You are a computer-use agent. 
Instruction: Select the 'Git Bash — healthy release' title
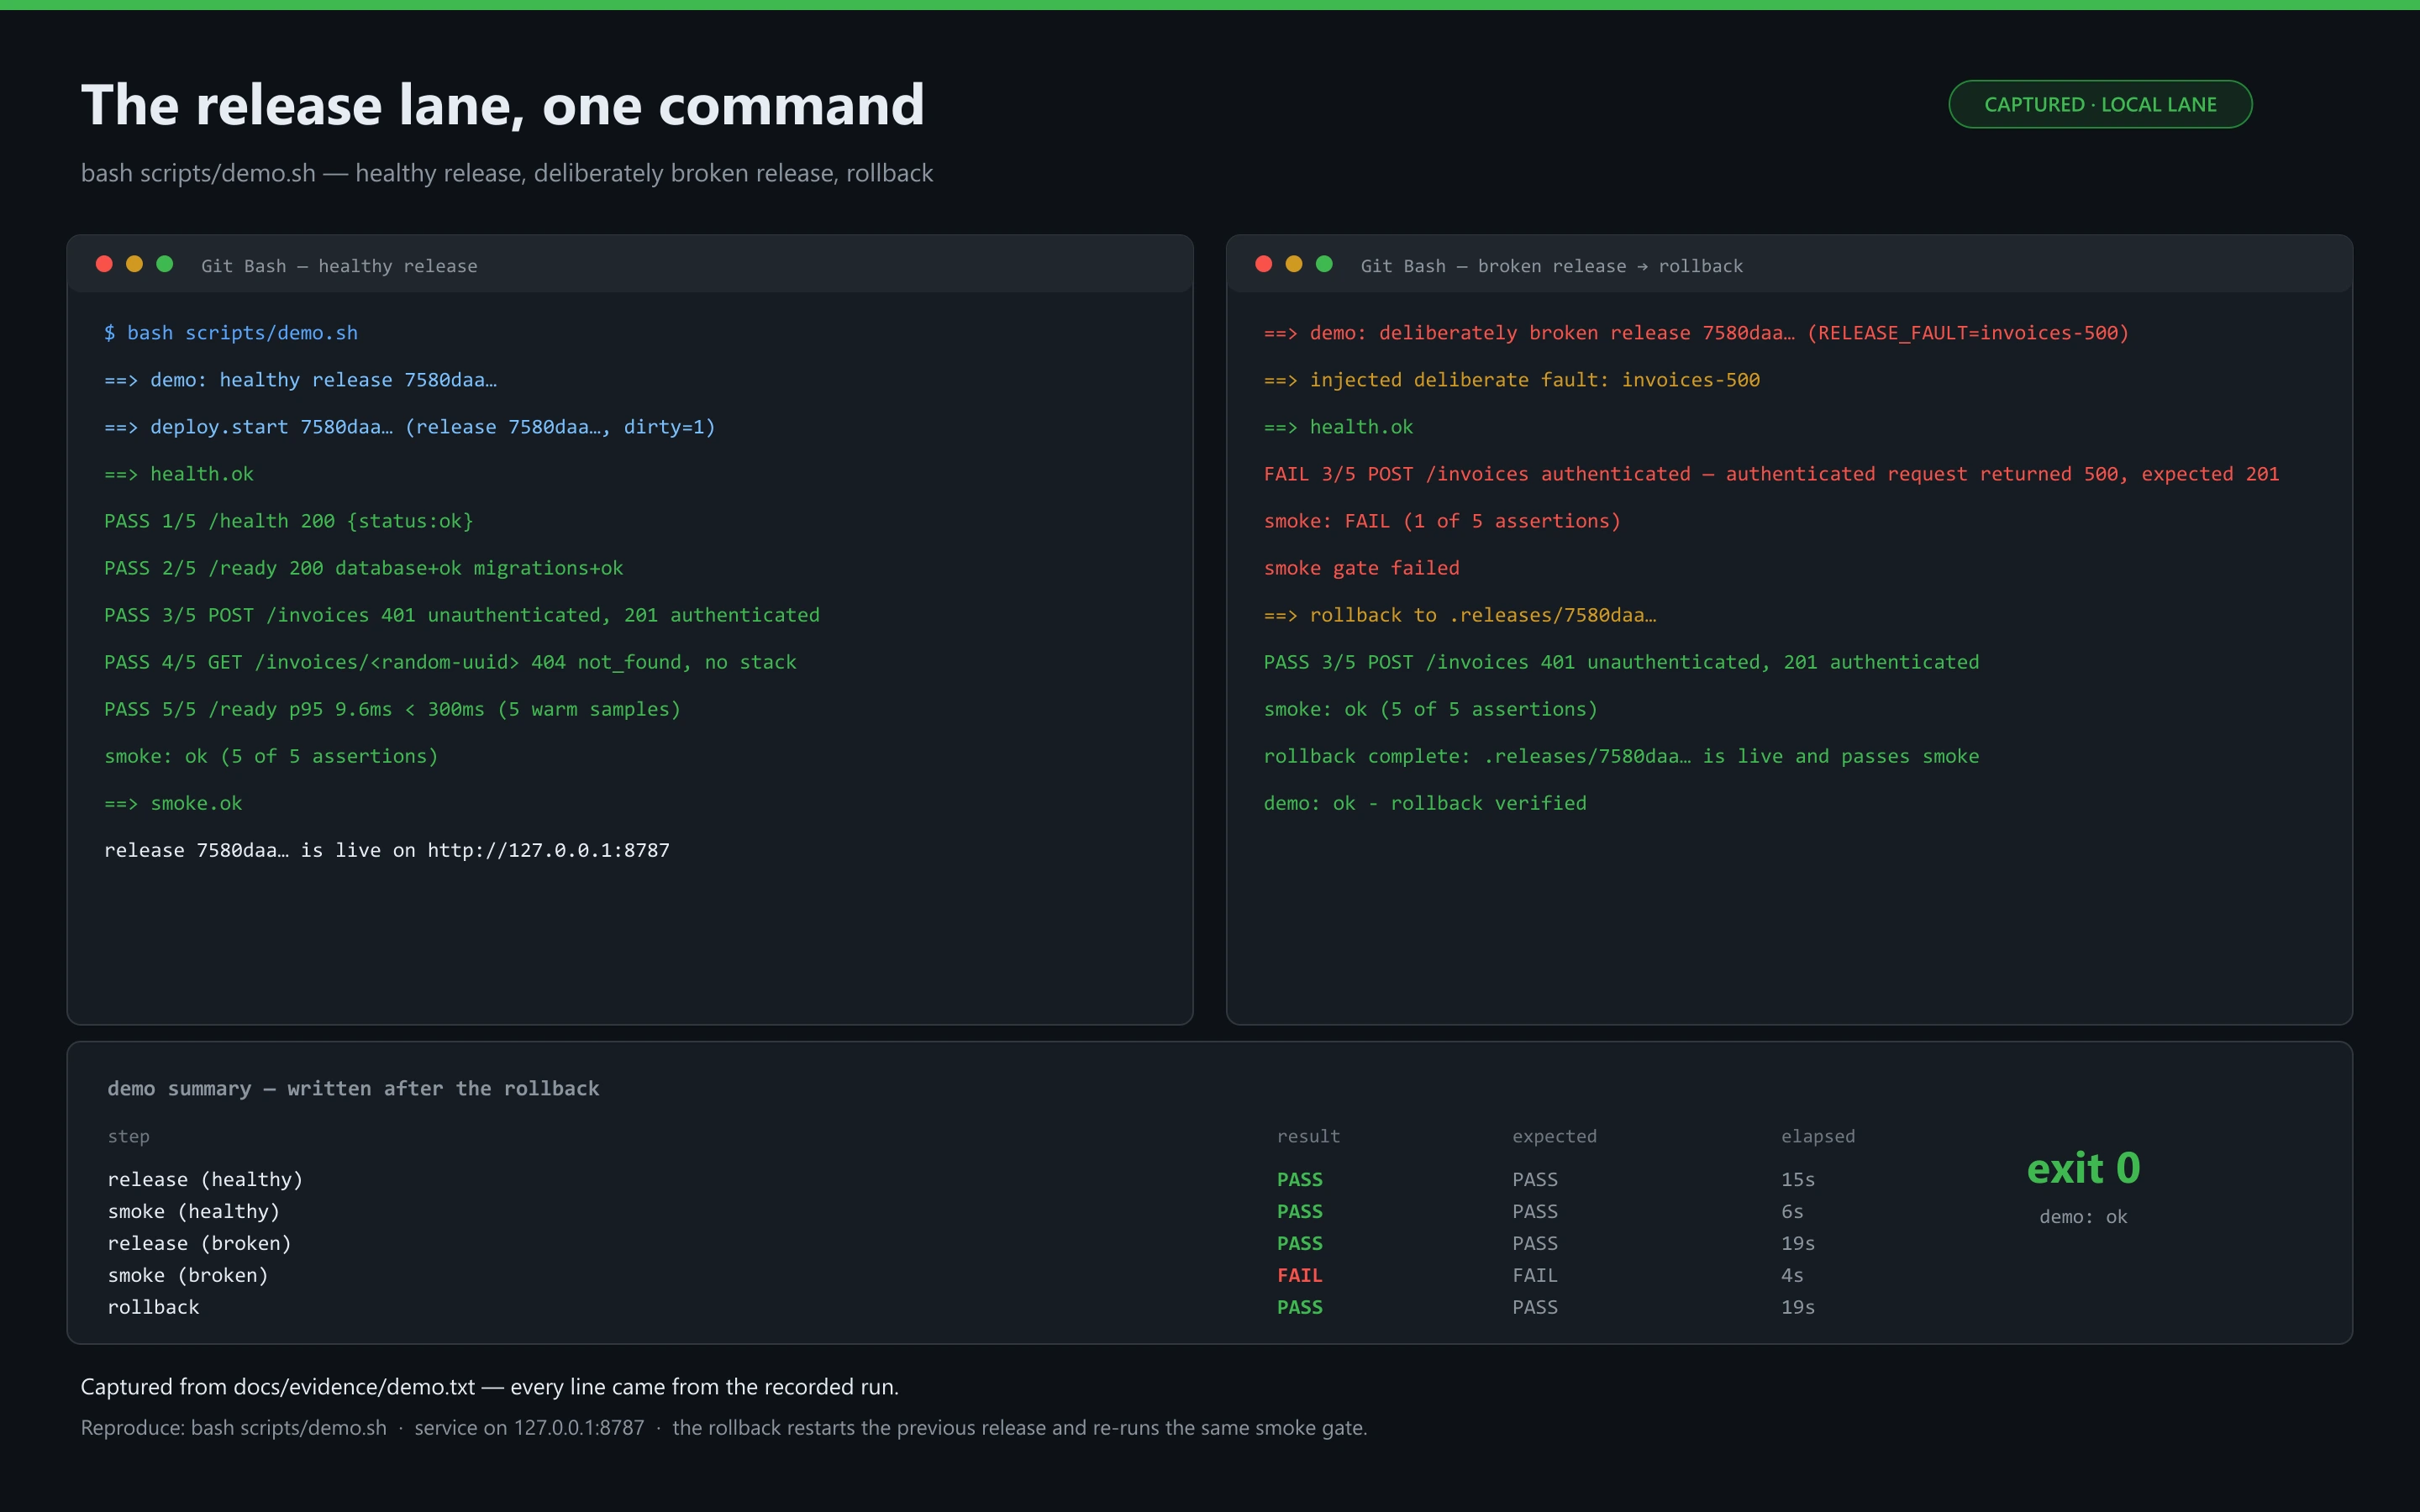pyautogui.click(x=339, y=266)
